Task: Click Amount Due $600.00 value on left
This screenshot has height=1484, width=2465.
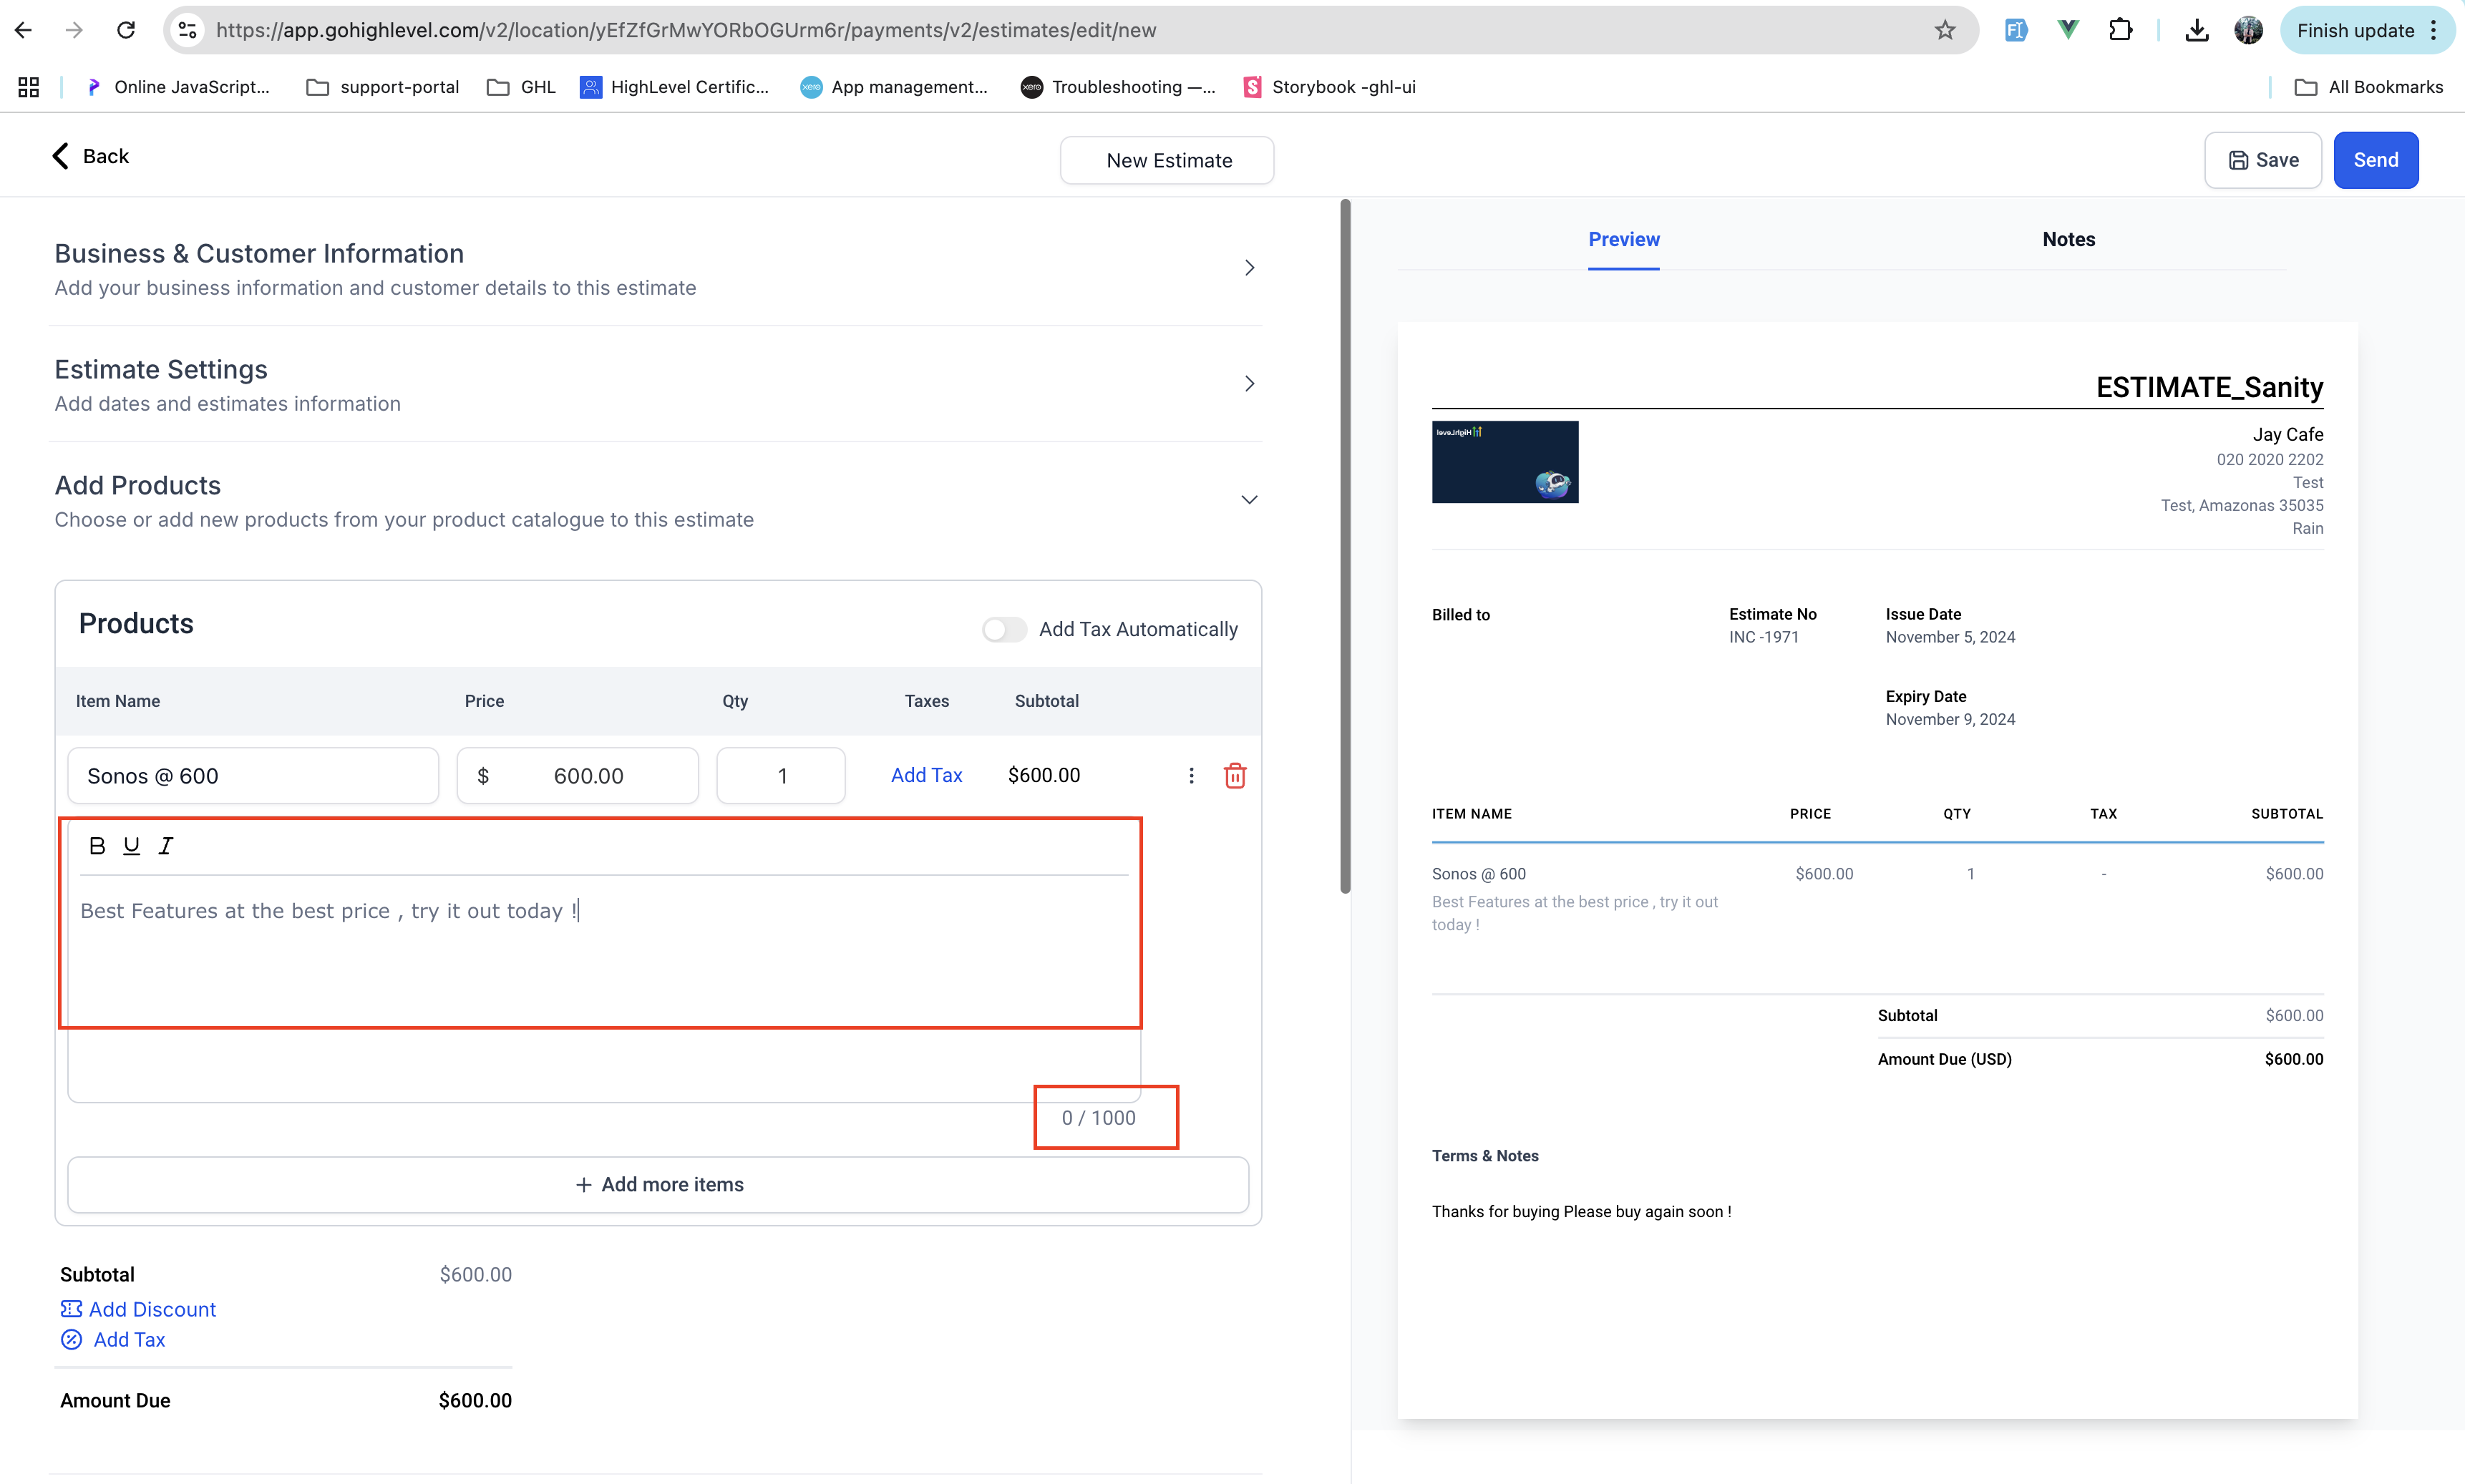Action: click(x=475, y=1400)
